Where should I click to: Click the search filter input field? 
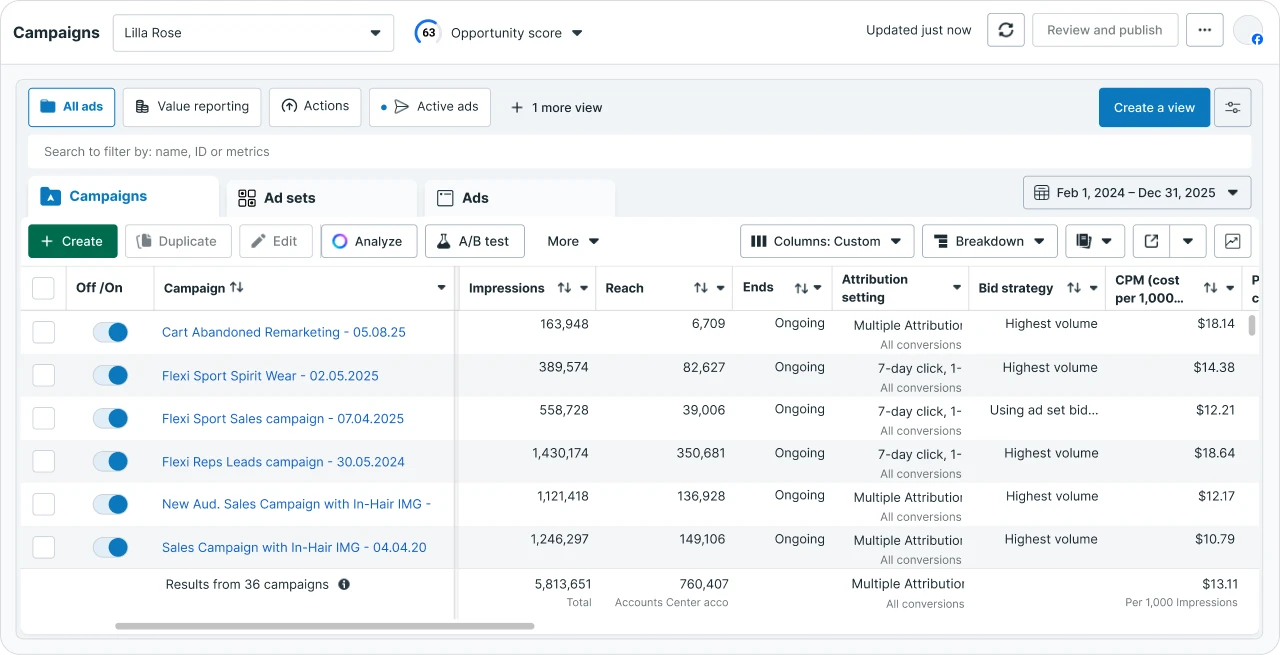pos(640,152)
